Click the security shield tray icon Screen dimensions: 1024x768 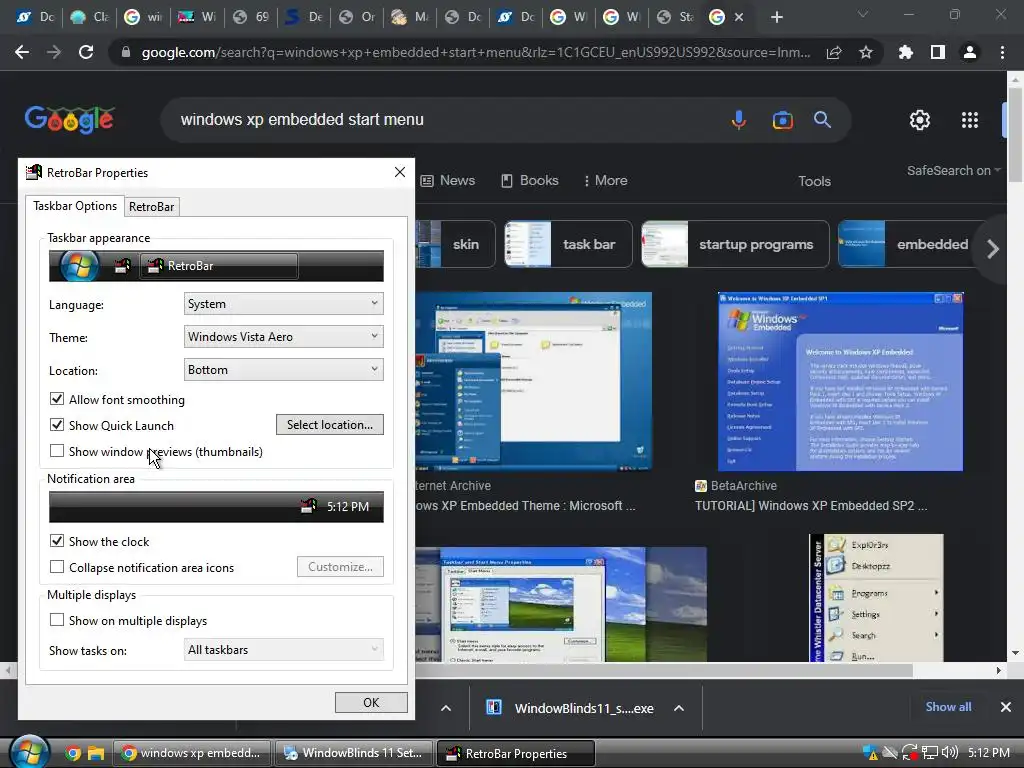(870, 753)
